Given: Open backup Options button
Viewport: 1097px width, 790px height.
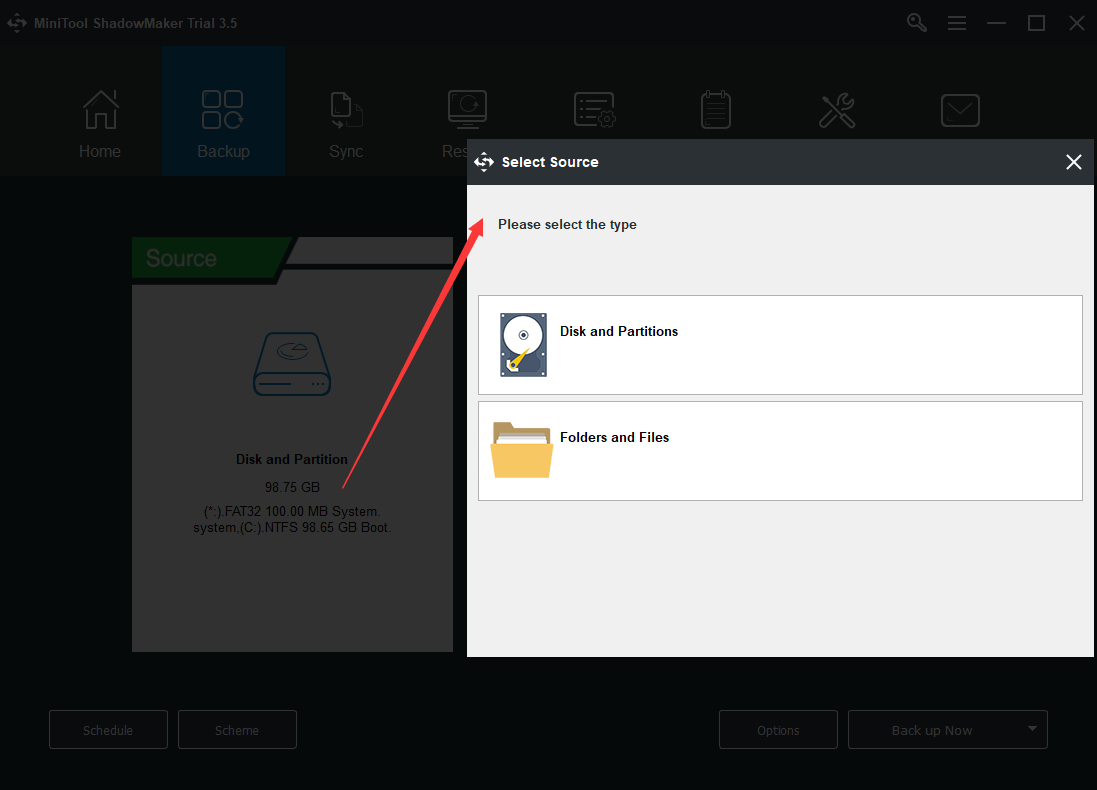Looking at the screenshot, I should click(778, 730).
